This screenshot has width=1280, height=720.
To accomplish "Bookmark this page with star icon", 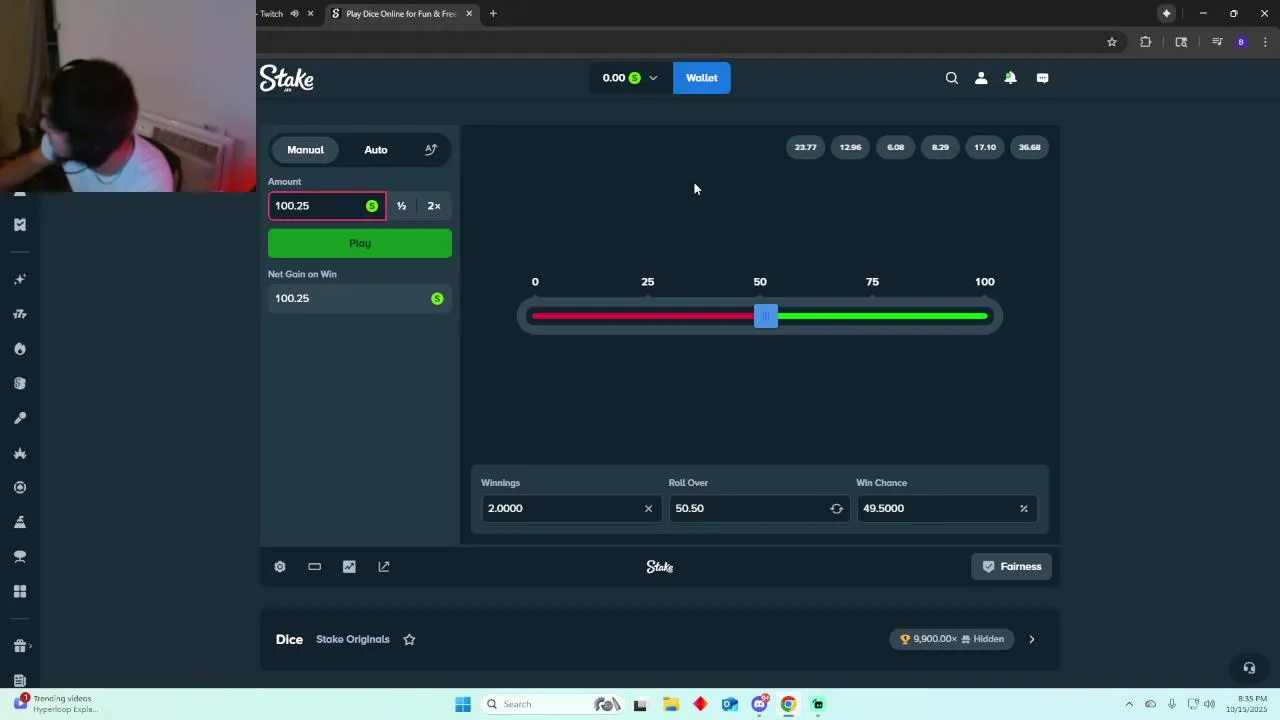I will pos(1111,42).
